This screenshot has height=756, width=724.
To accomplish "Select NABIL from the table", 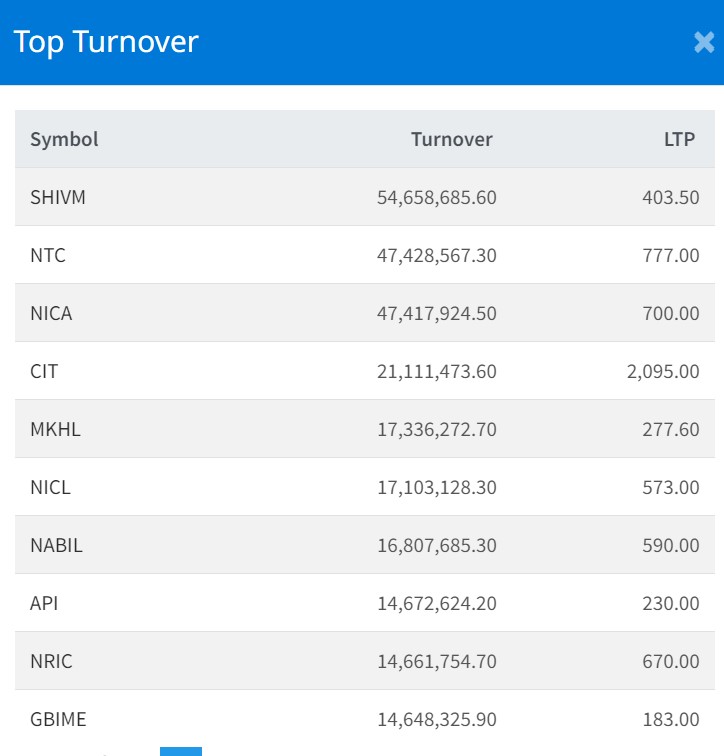I will (x=56, y=545).
